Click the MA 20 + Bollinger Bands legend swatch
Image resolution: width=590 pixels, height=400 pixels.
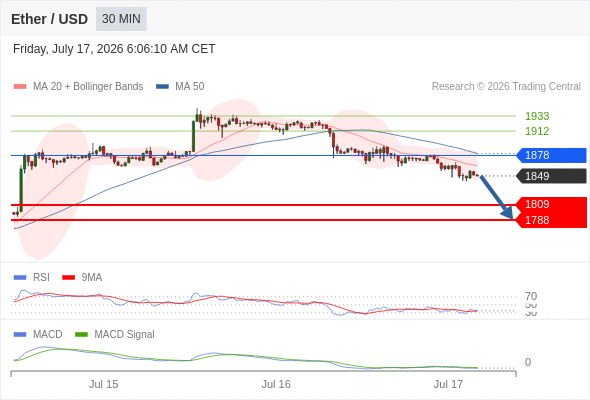(20, 87)
